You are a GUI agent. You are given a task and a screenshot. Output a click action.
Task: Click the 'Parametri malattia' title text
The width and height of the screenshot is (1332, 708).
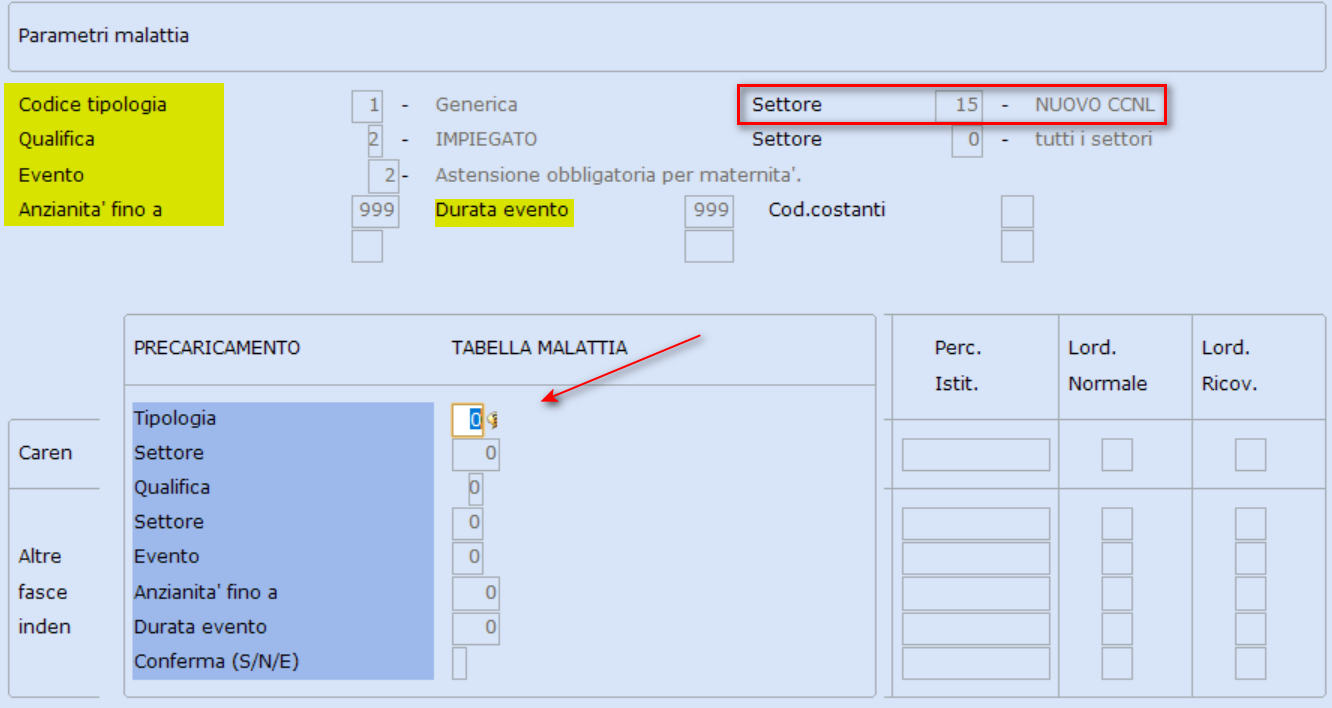[x=104, y=36]
